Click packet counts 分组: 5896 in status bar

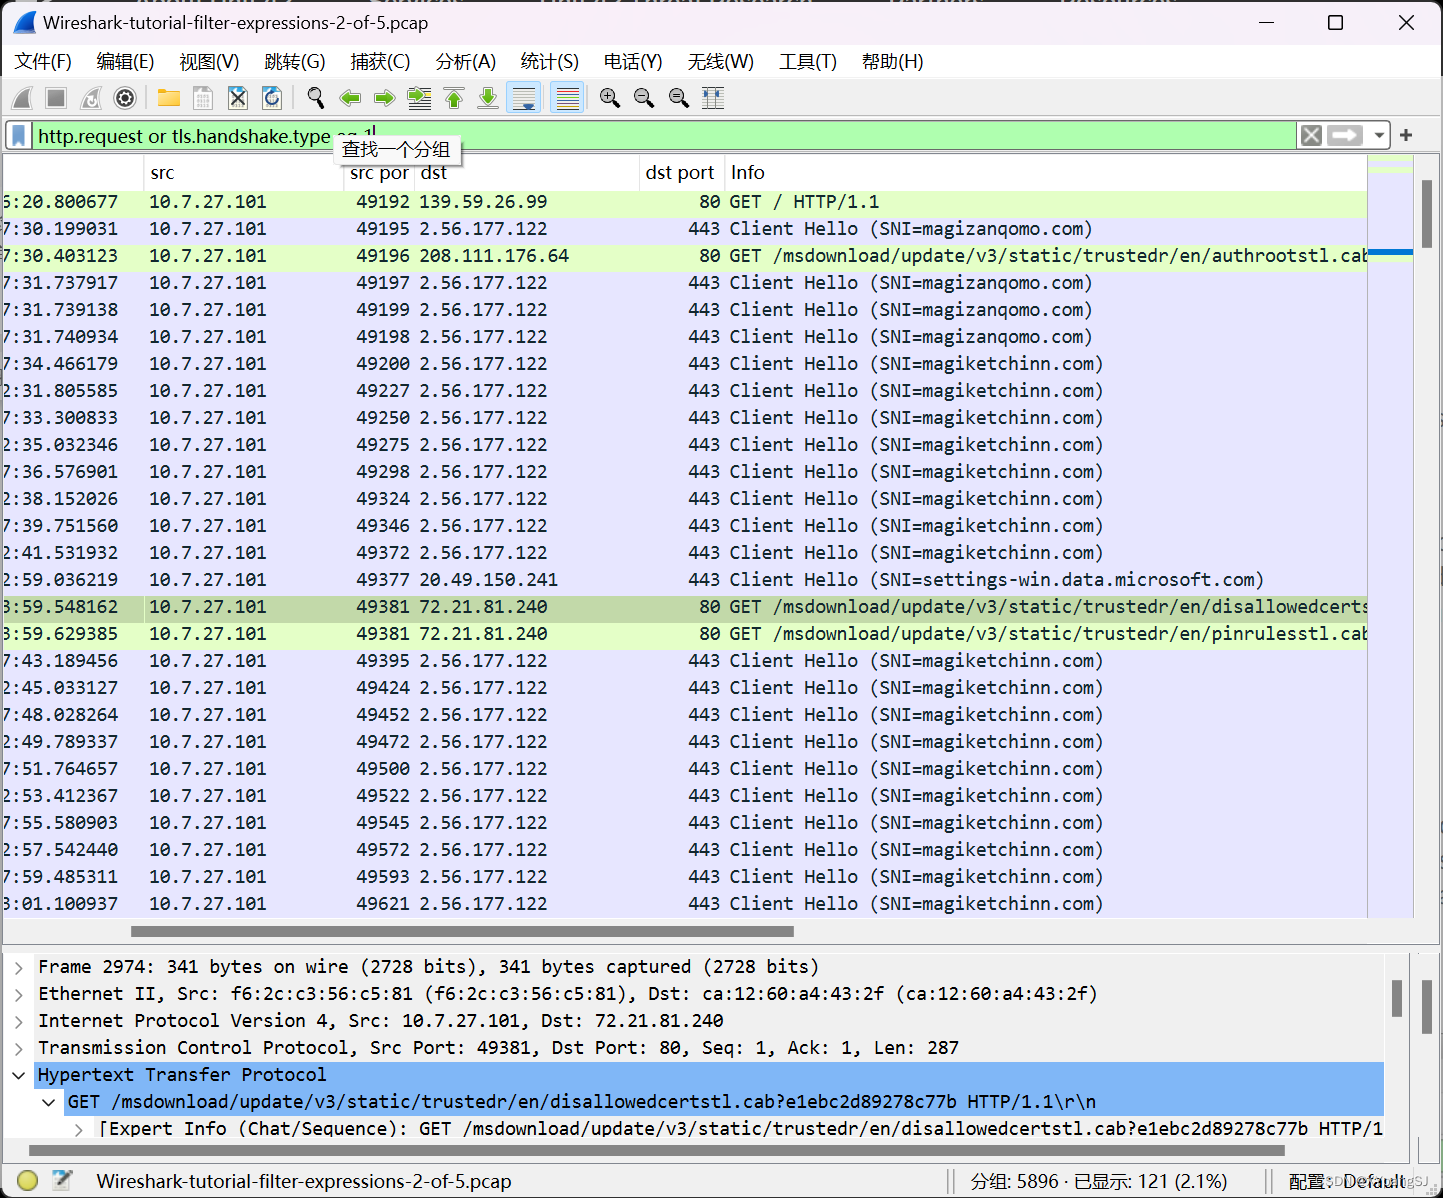click(1014, 1181)
